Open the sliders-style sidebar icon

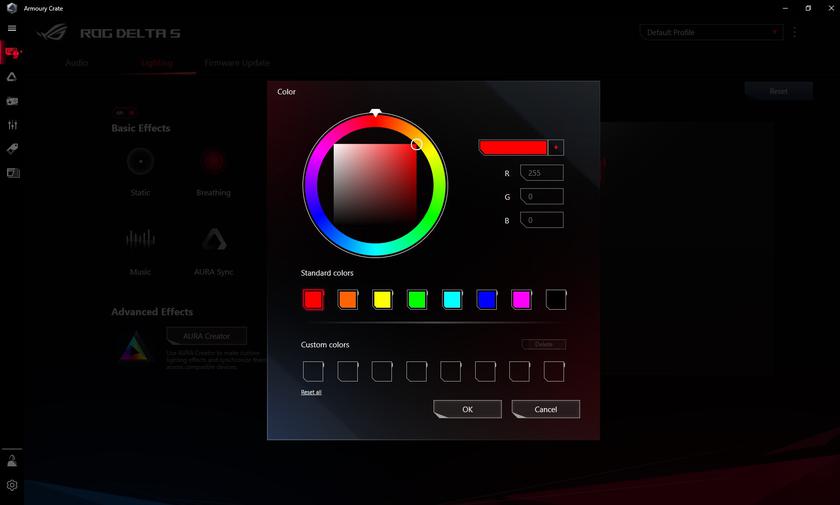(x=12, y=125)
